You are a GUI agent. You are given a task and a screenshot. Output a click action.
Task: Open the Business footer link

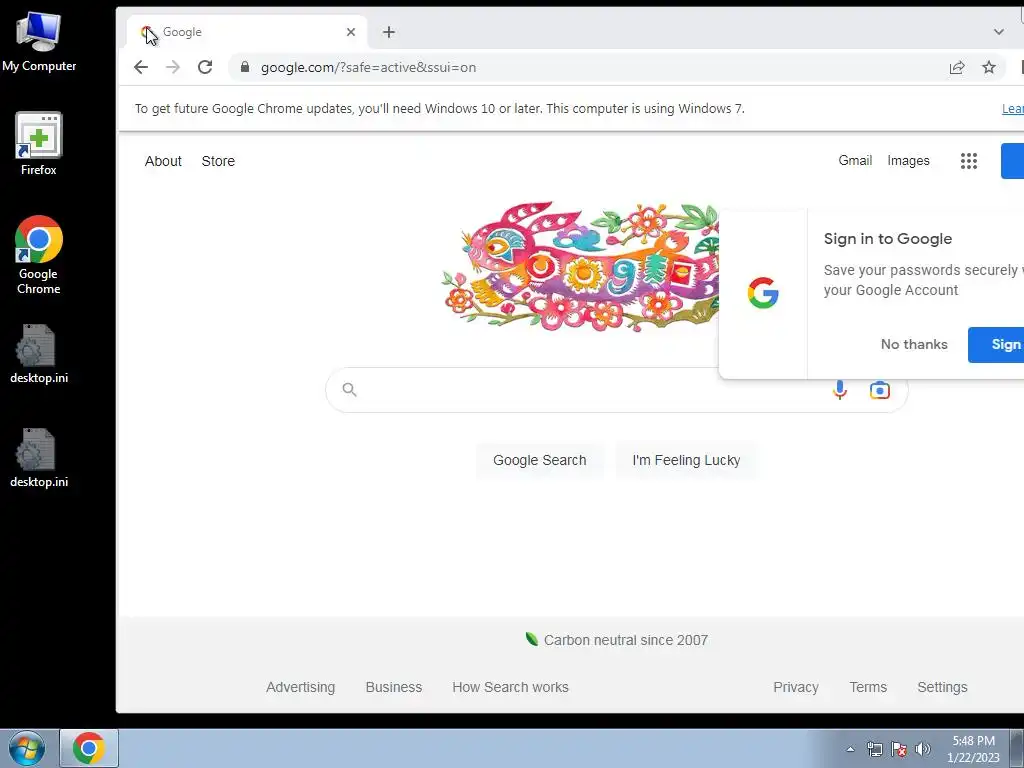(x=394, y=687)
